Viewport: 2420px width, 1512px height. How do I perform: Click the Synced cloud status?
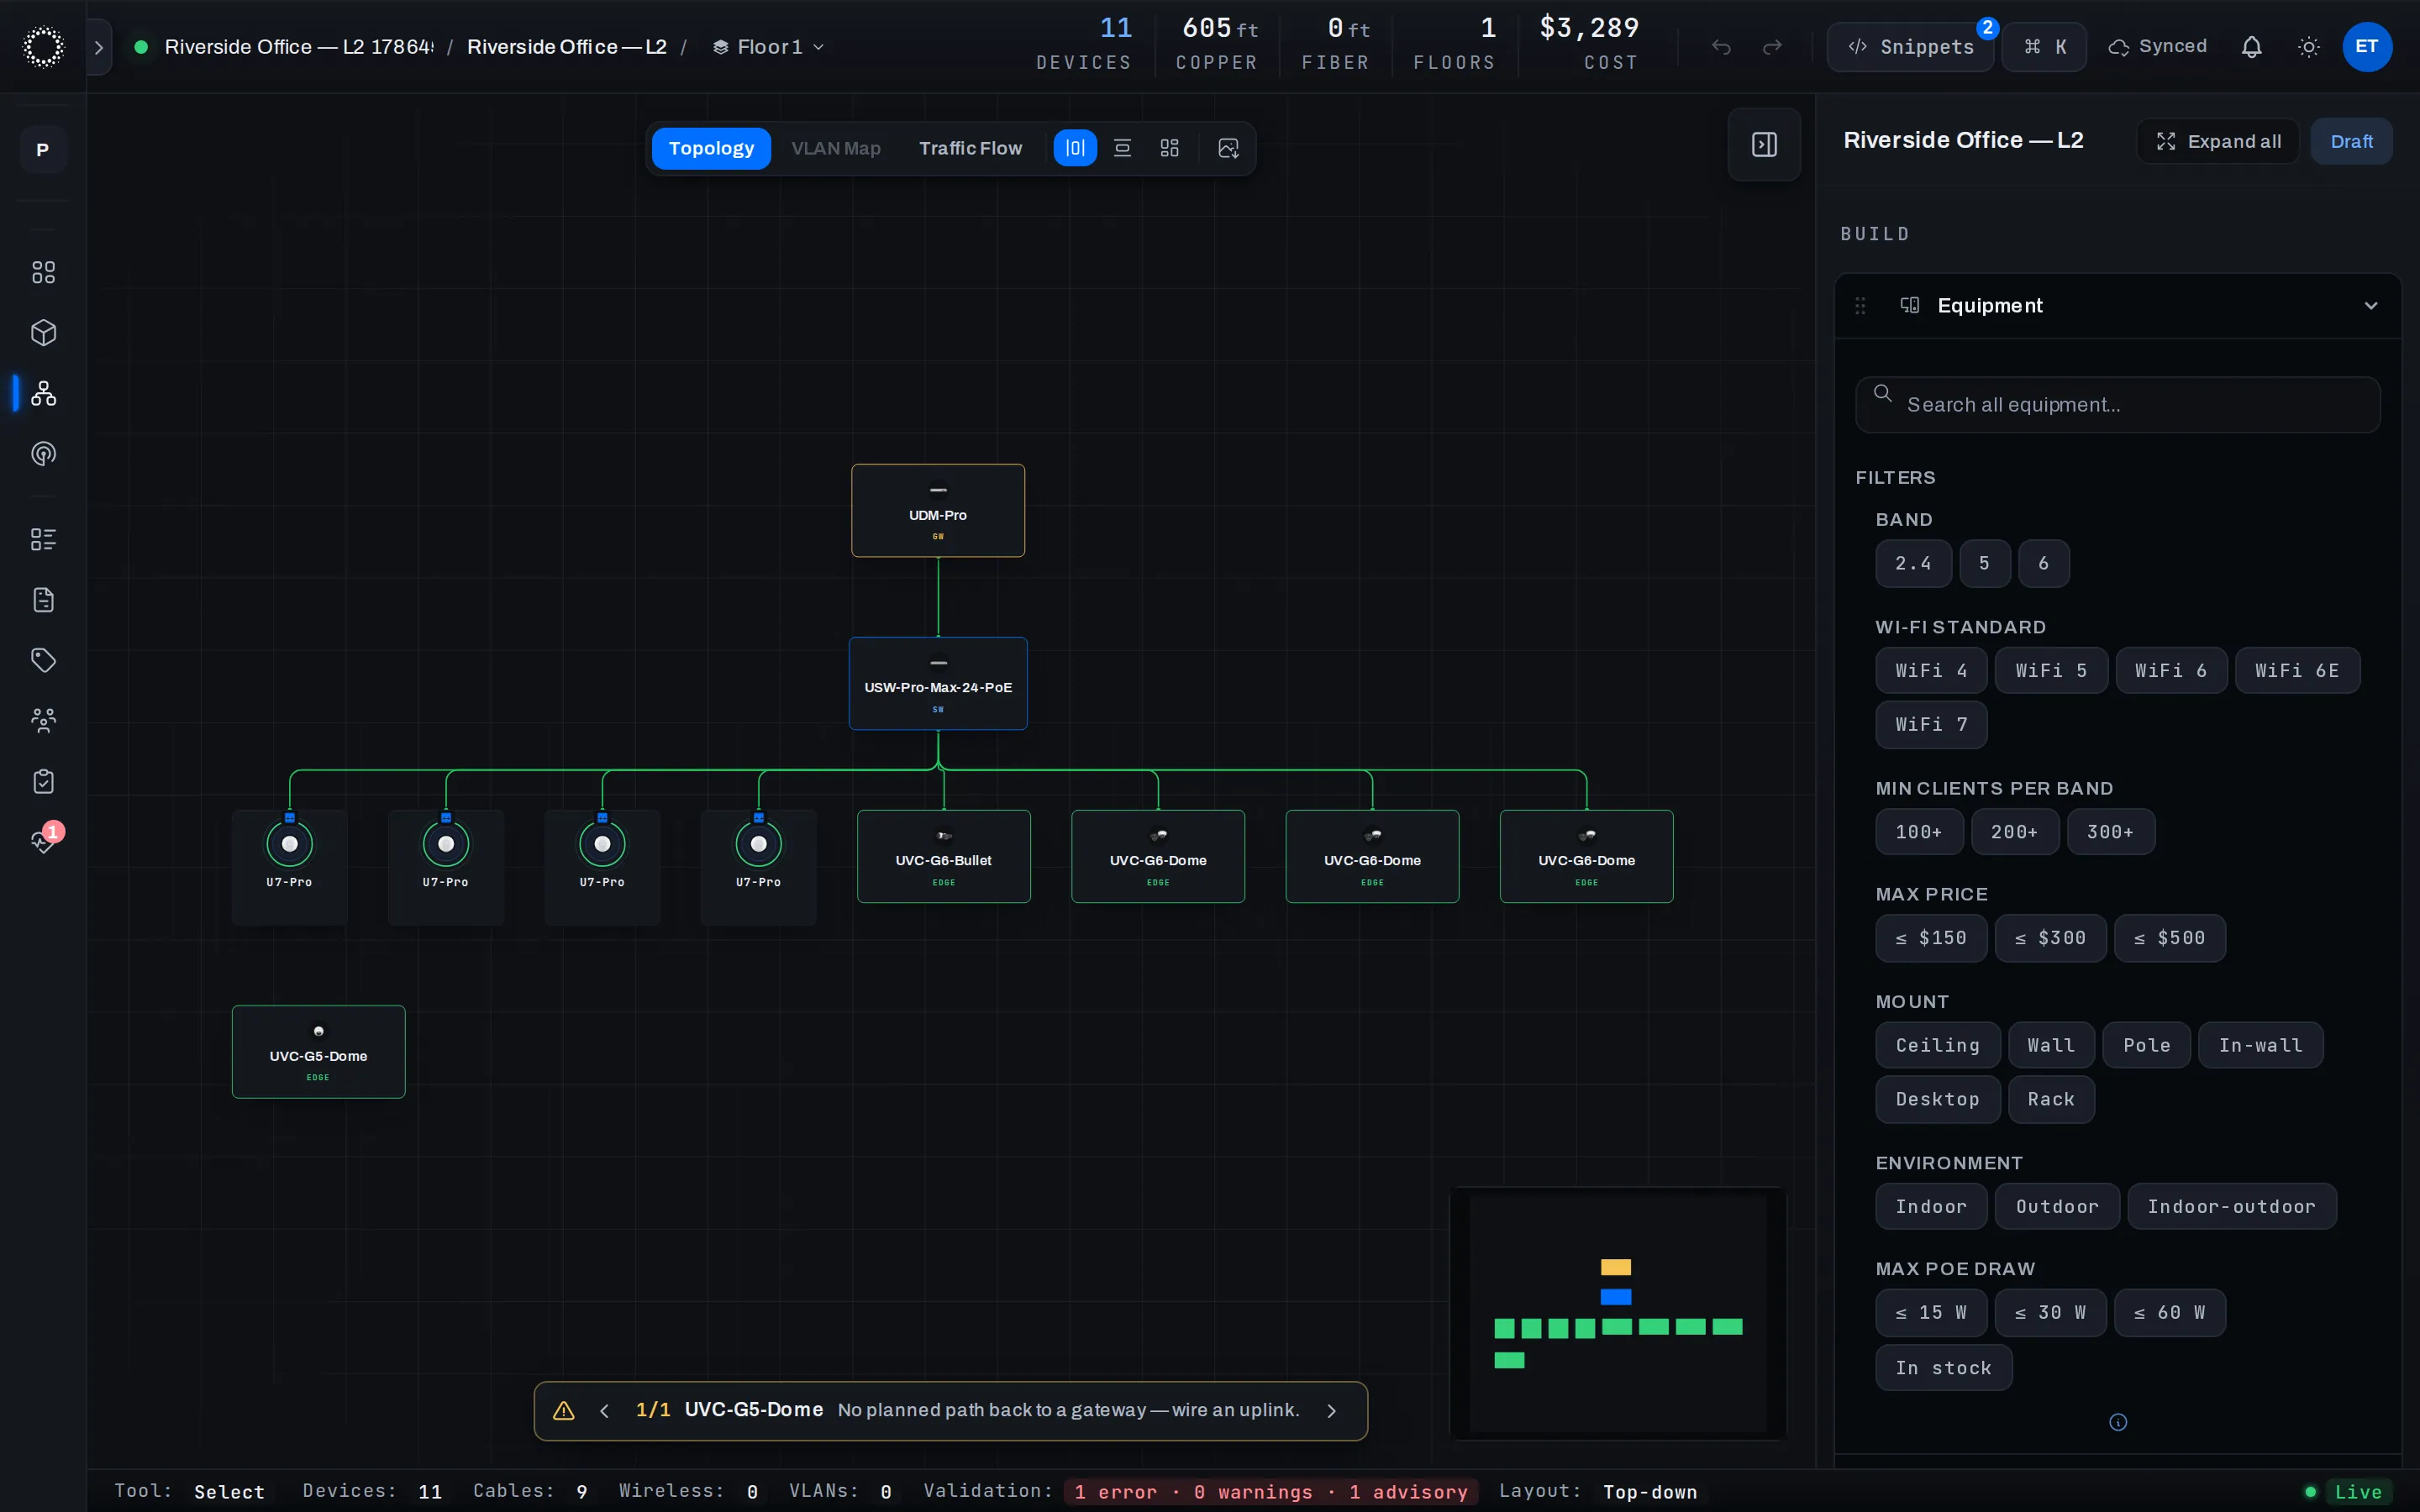click(x=2157, y=47)
